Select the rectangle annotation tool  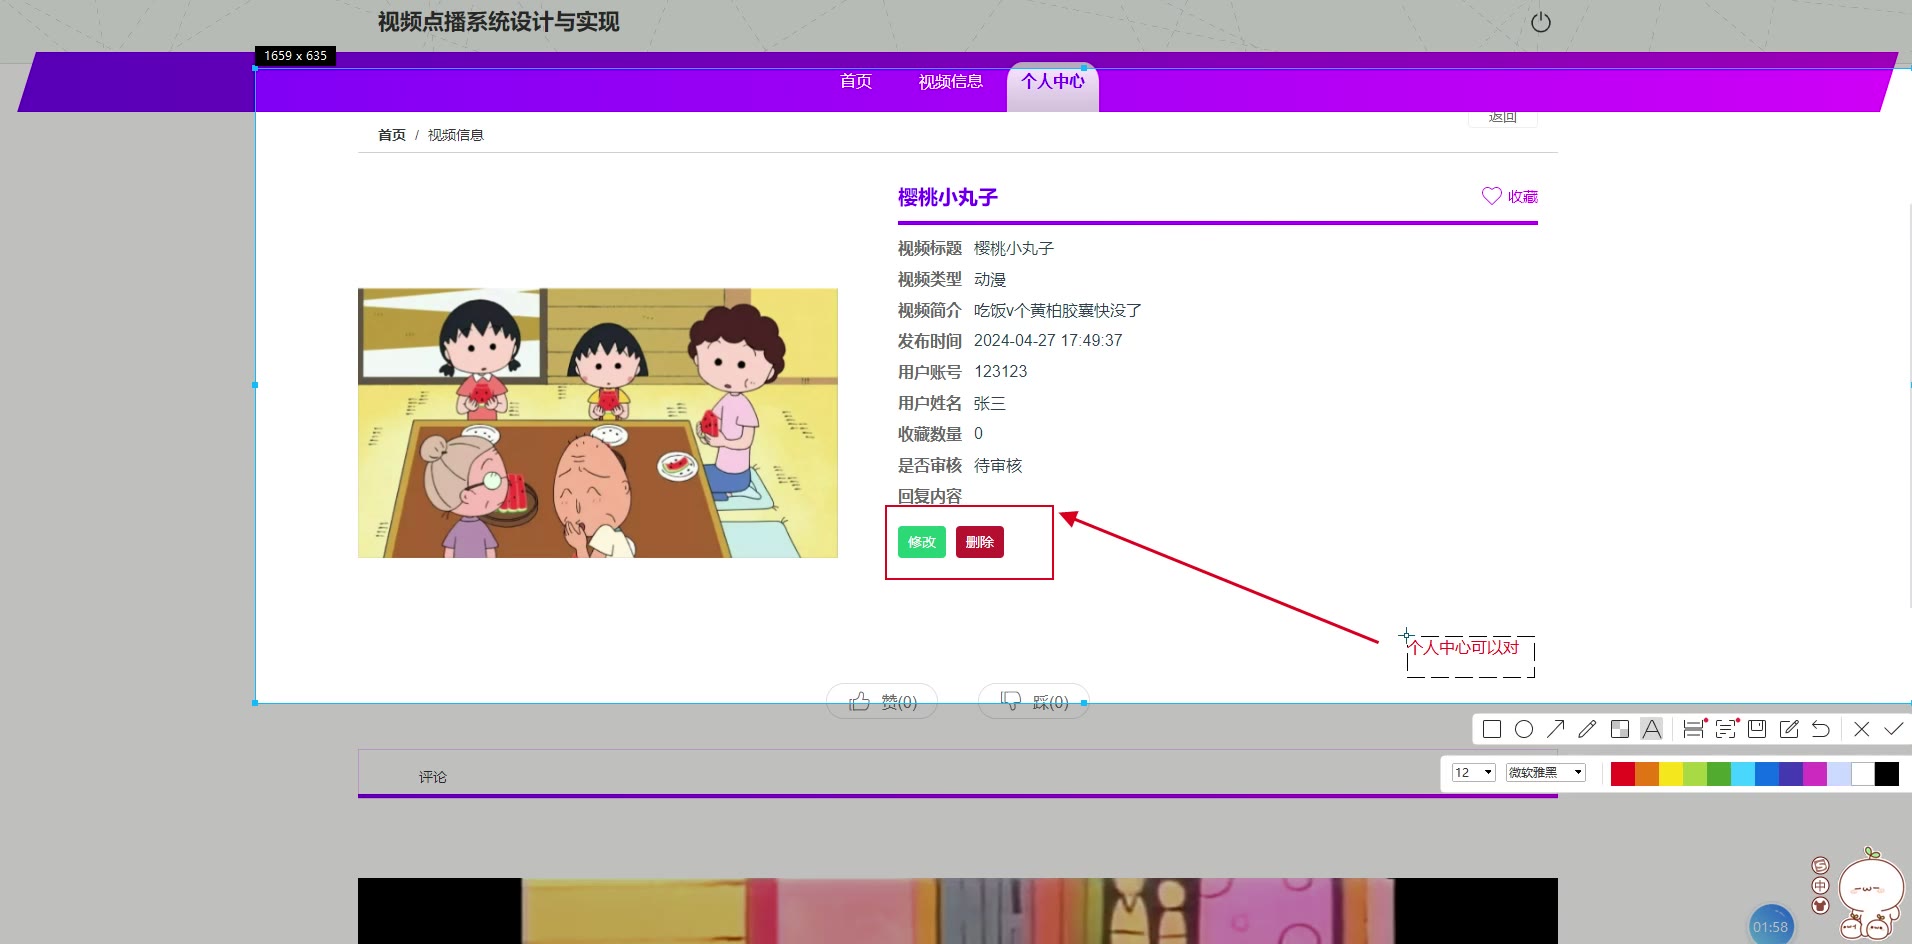click(x=1492, y=729)
